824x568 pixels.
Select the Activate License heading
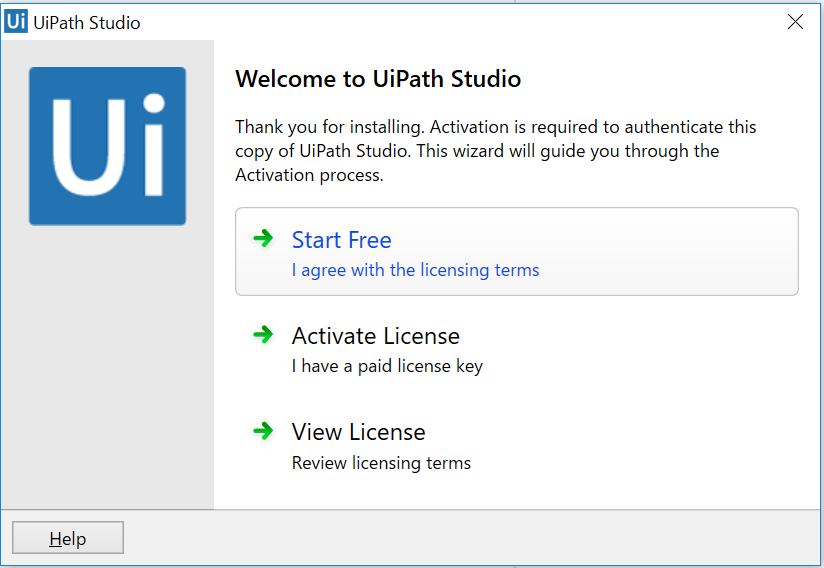[376, 336]
